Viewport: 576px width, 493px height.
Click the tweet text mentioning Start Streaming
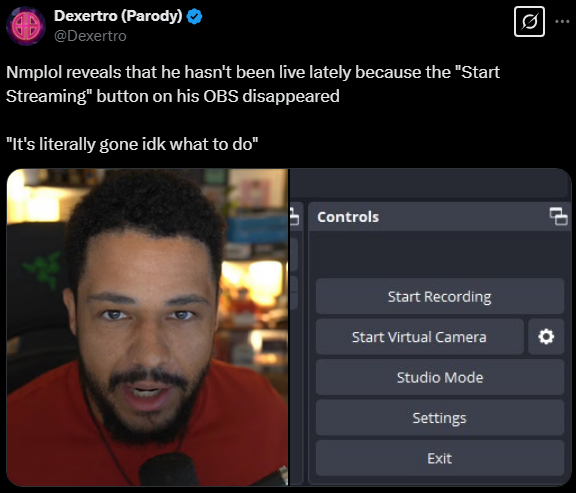(253, 84)
